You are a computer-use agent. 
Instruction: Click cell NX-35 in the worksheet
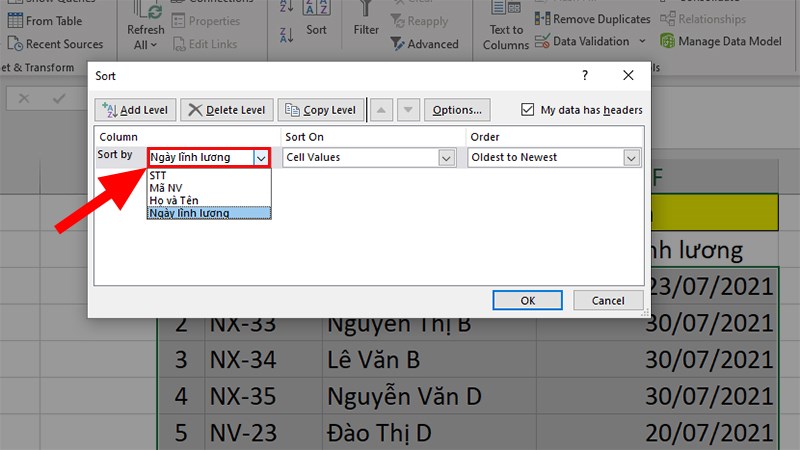[263, 397]
